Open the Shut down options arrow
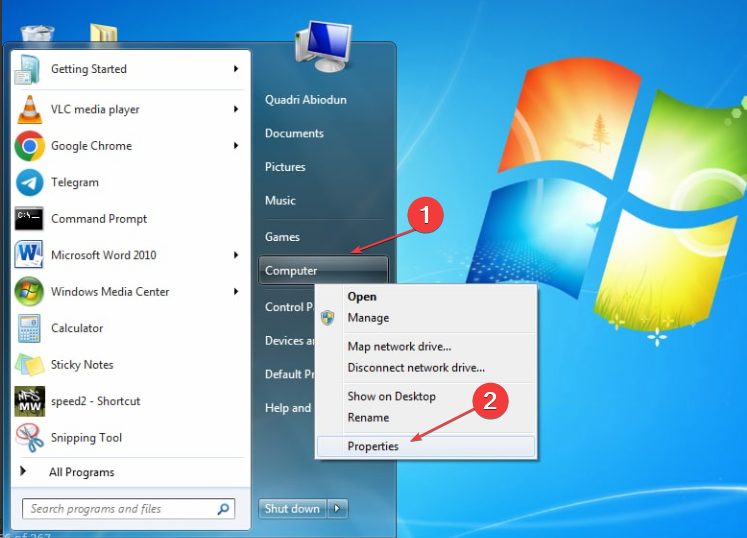 [x=337, y=508]
